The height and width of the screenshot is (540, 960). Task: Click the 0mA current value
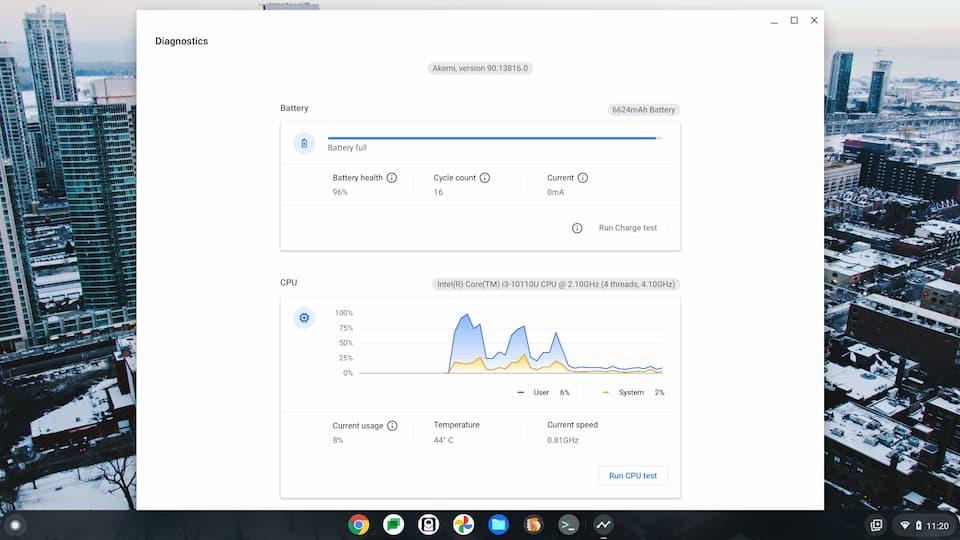(x=555, y=192)
